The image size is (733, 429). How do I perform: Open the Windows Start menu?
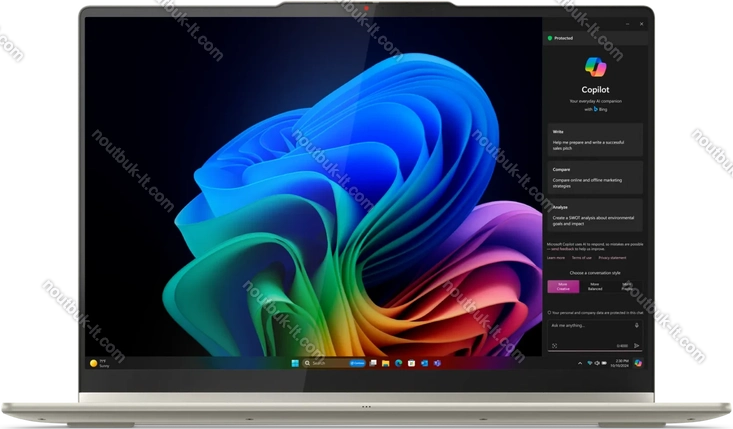tap(295, 363)
